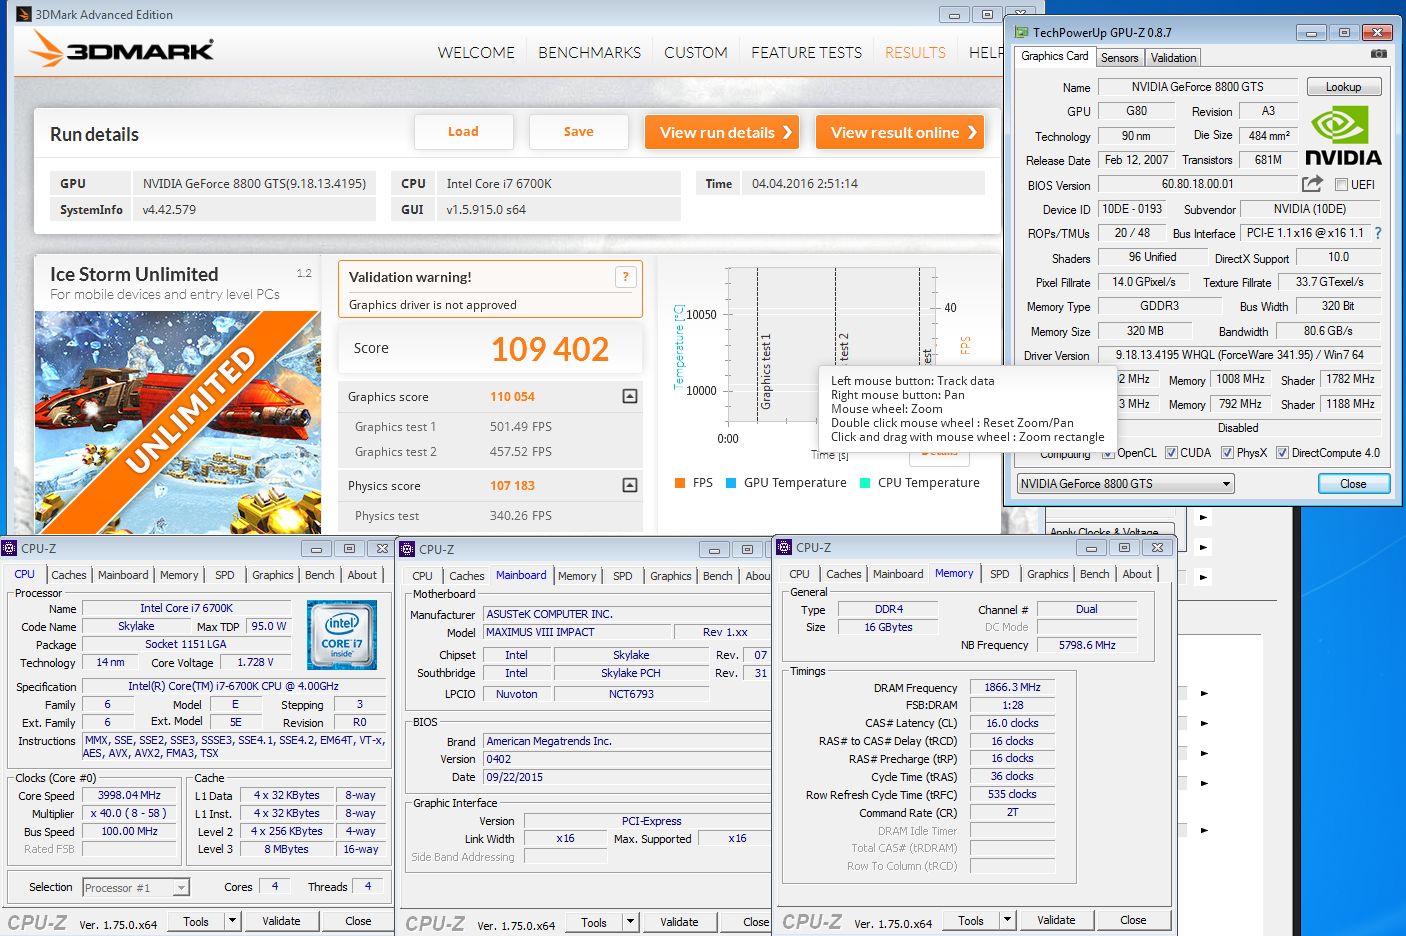Toggle the OpenCL checkbox
The image size is (1406, 936).
[x=1108, y=453]
